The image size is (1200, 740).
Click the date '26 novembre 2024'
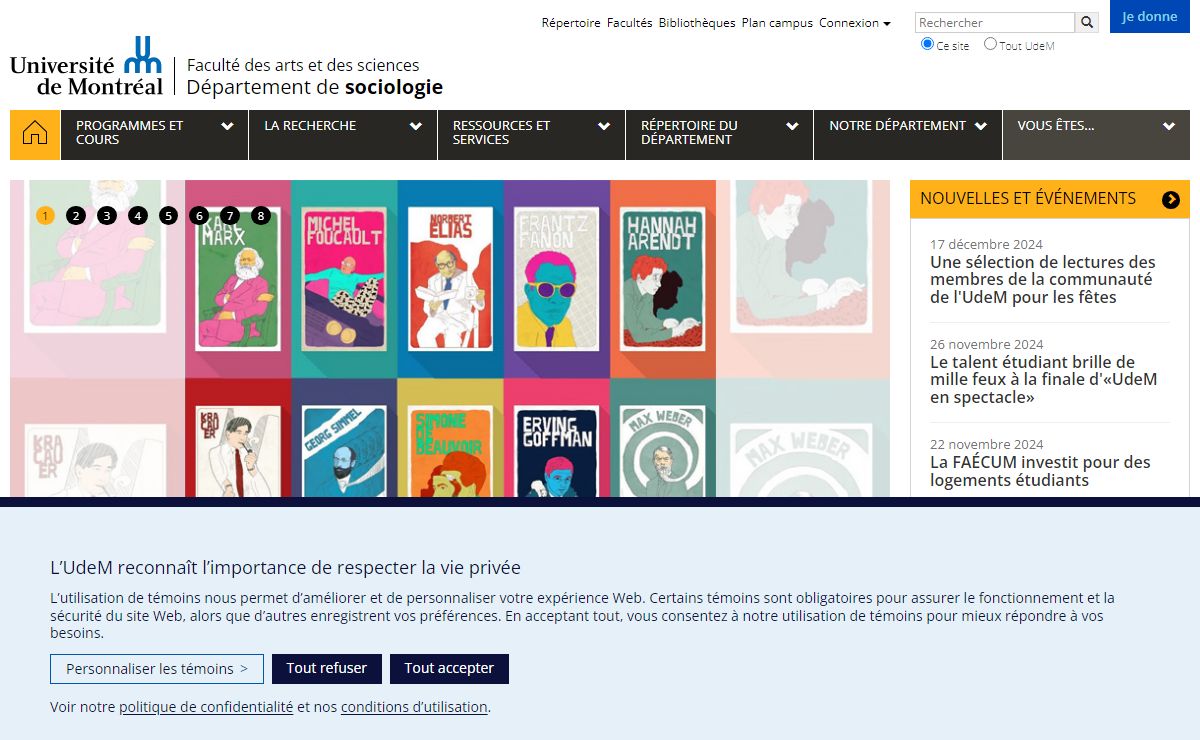[986, 344]
